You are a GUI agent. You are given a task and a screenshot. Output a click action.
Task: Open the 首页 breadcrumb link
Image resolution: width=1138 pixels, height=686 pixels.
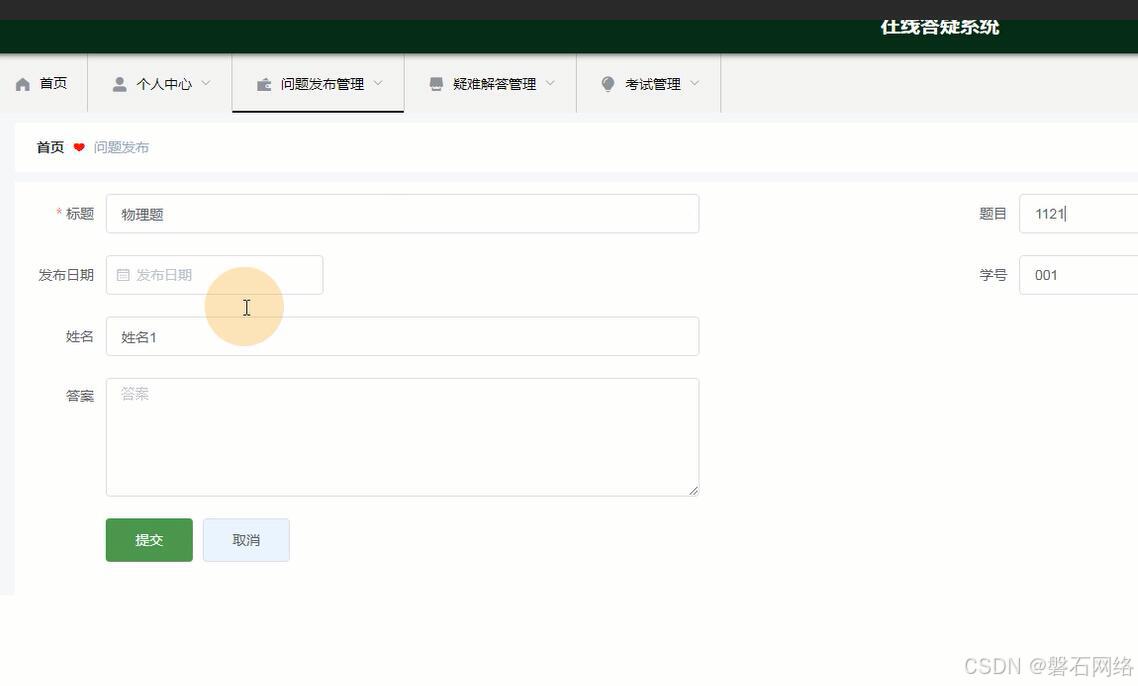49,146
